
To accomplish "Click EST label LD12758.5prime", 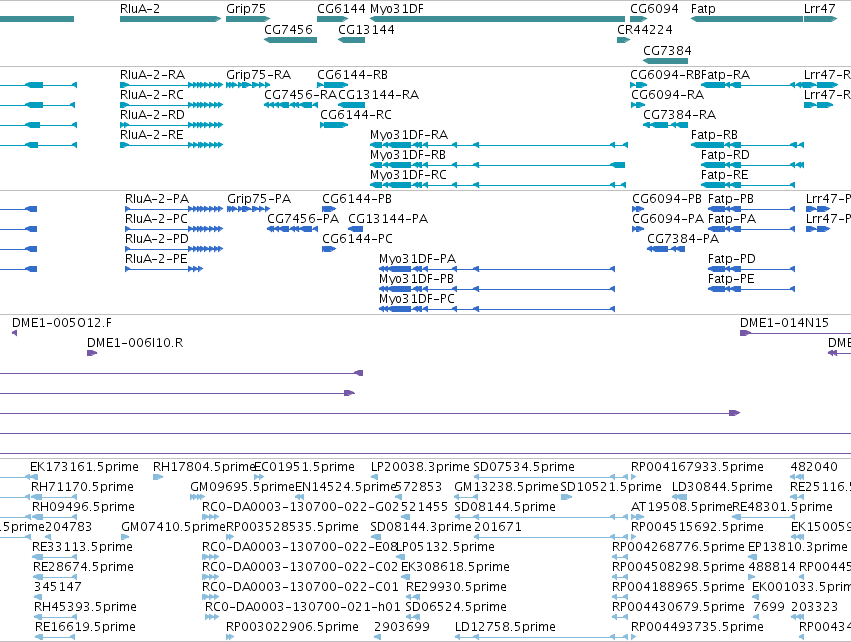I will click(505, 627).
